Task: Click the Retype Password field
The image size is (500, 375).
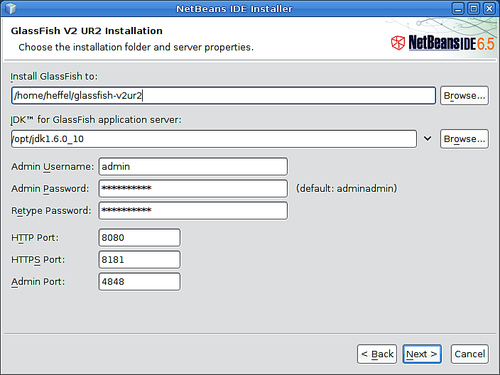Action: (x=193, y=210)
